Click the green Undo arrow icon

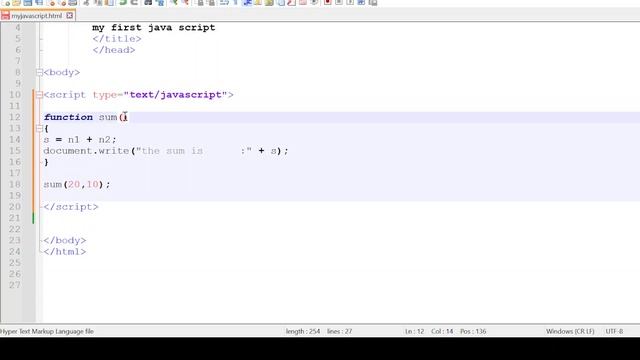(x=122, y=2)
